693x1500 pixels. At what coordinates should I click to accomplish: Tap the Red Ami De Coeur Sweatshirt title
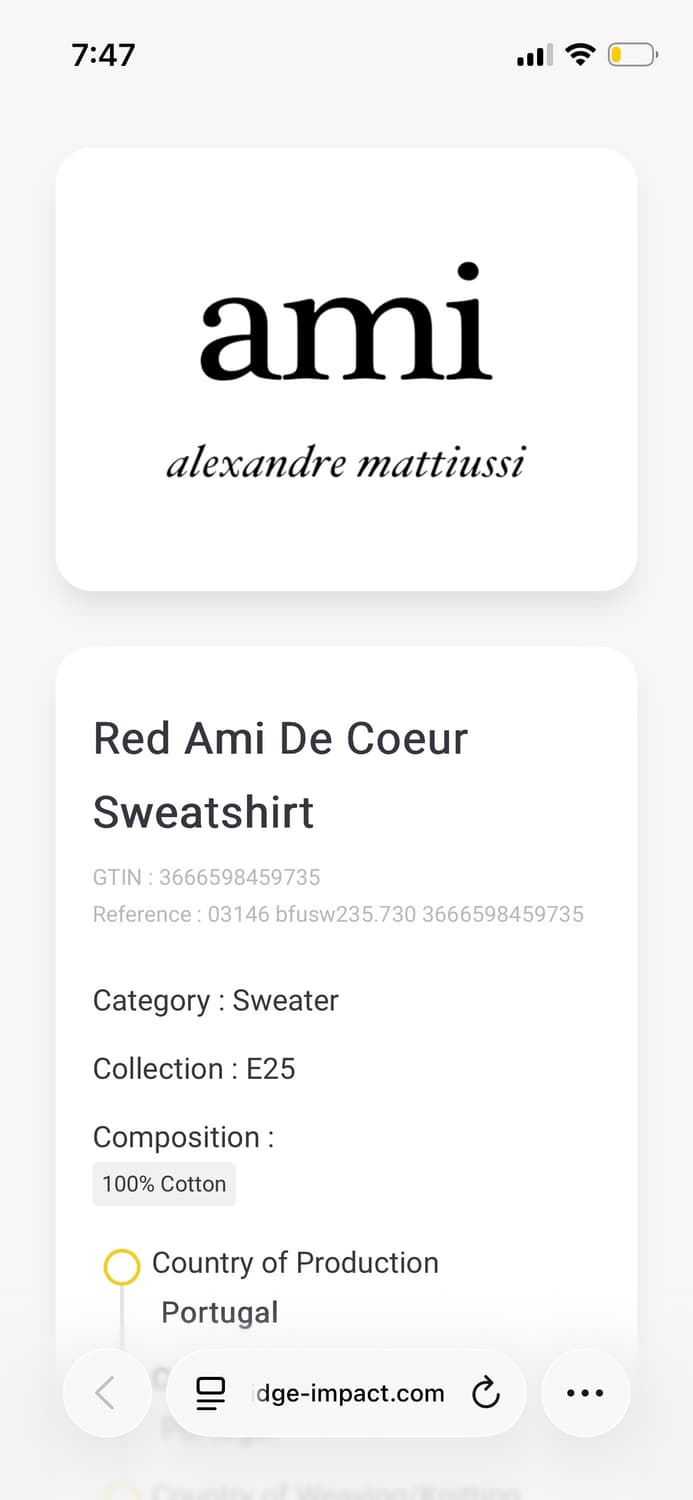coord(280,775)
